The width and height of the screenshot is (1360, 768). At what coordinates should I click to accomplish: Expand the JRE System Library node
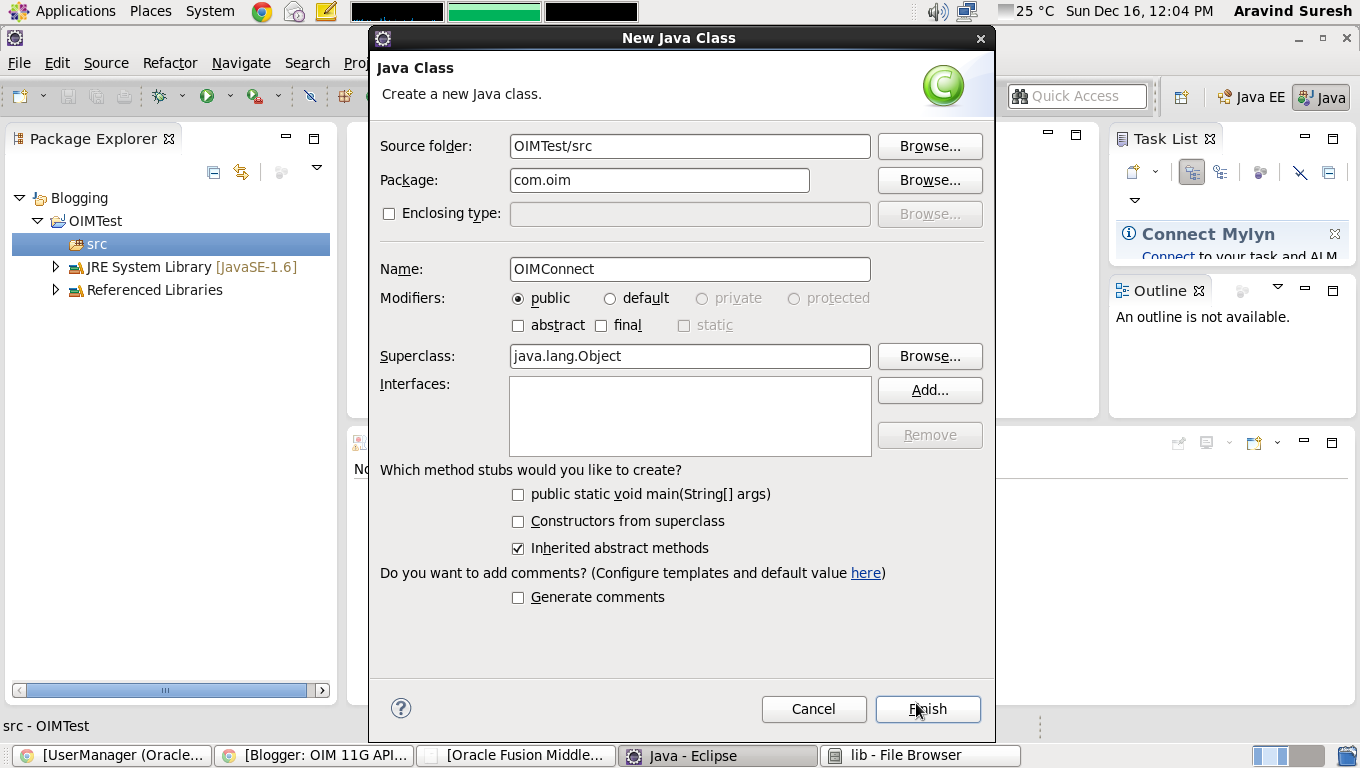tap(55, 267)
